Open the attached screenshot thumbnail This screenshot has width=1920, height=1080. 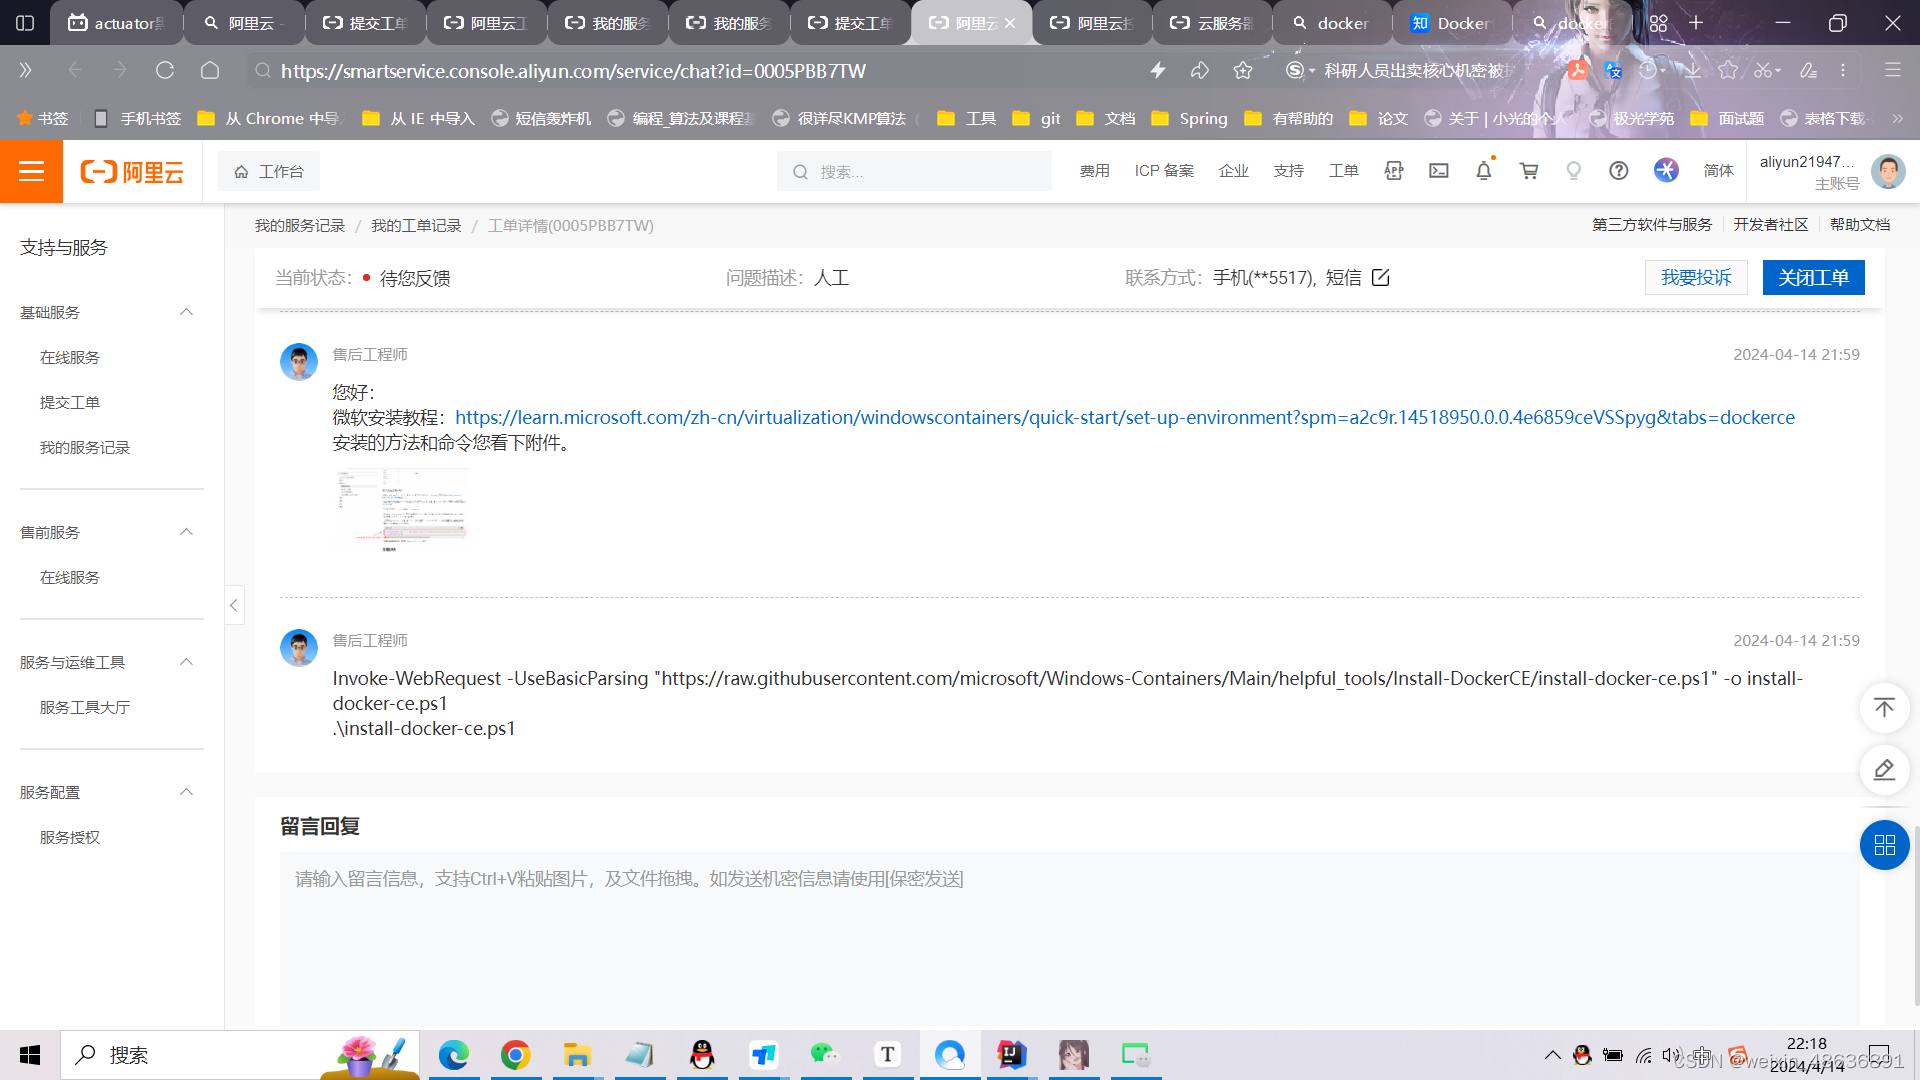401,509
